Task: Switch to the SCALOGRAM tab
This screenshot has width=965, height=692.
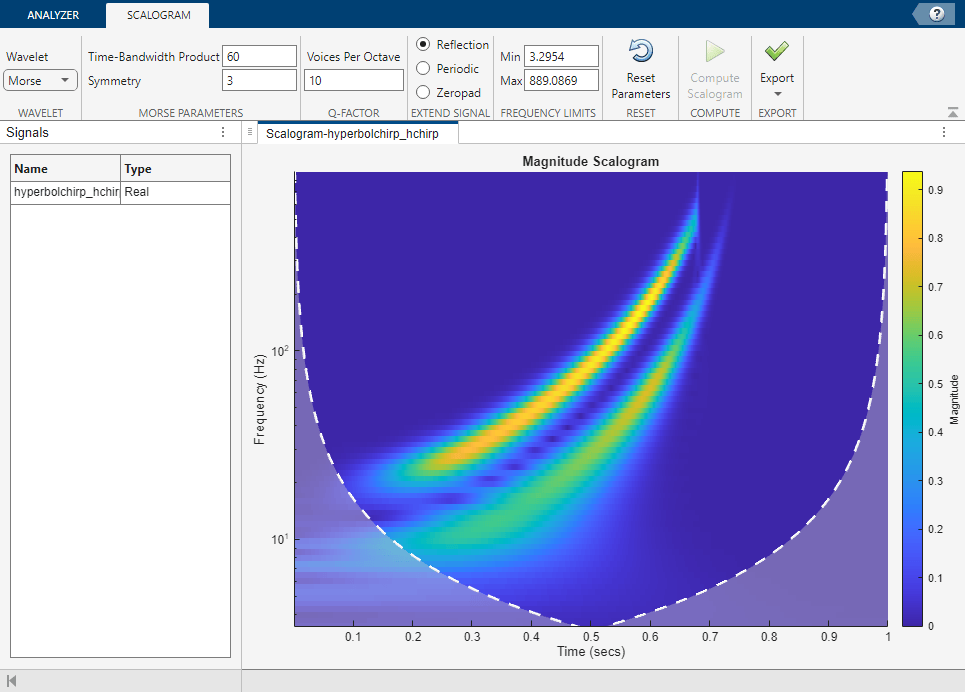Action: pyautogui.click(x=158, y=15)
